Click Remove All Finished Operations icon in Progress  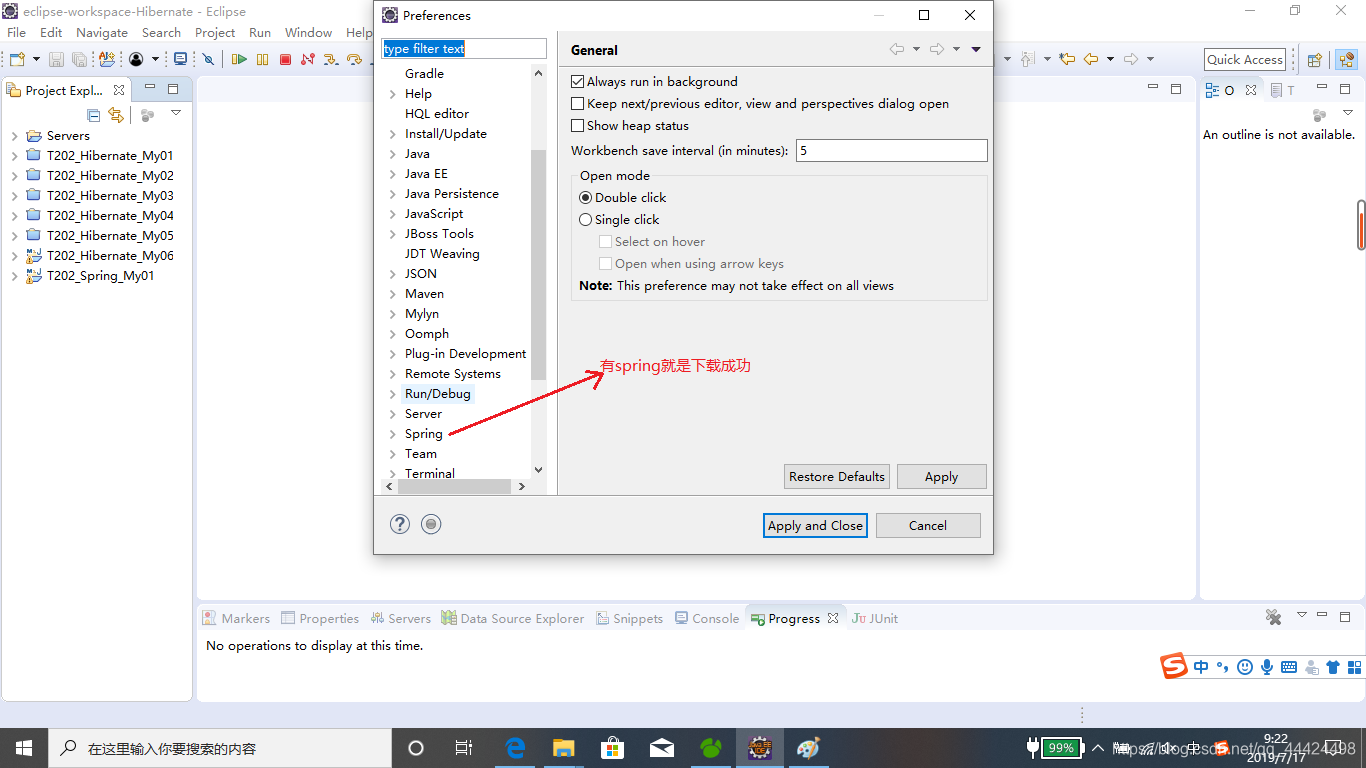1274,617
